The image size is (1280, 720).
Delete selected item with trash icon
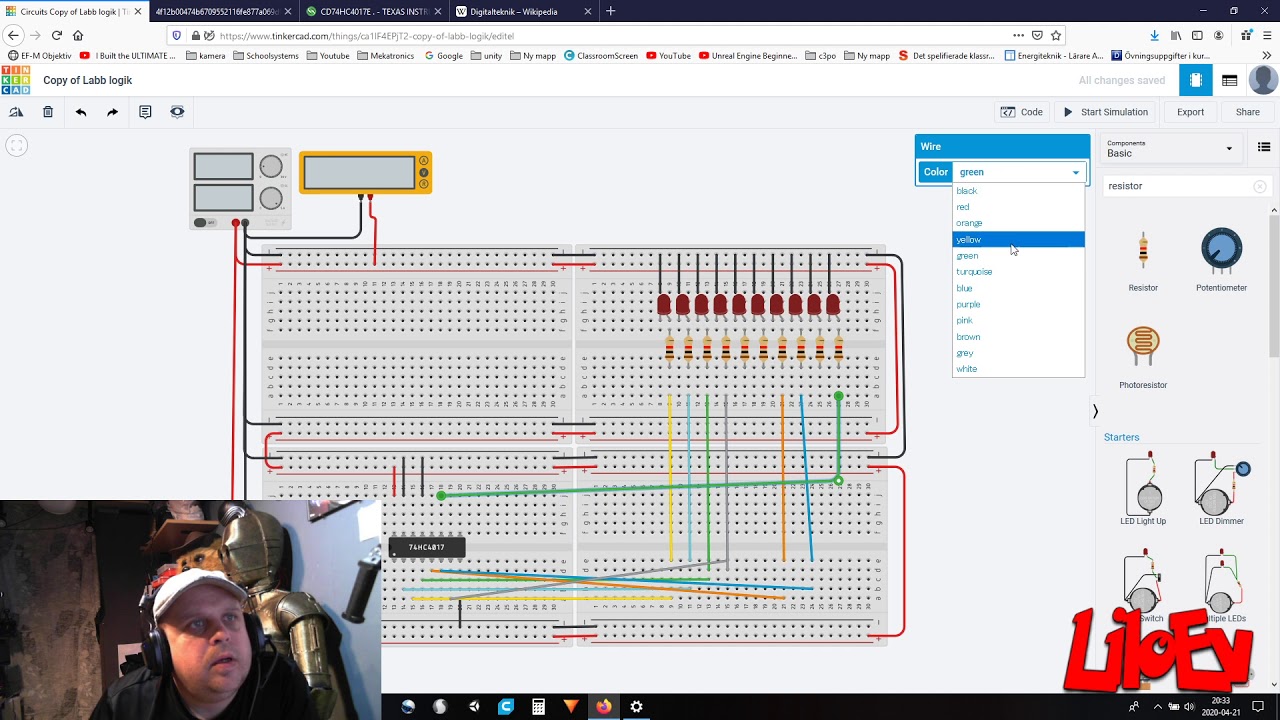click(48, 112)
